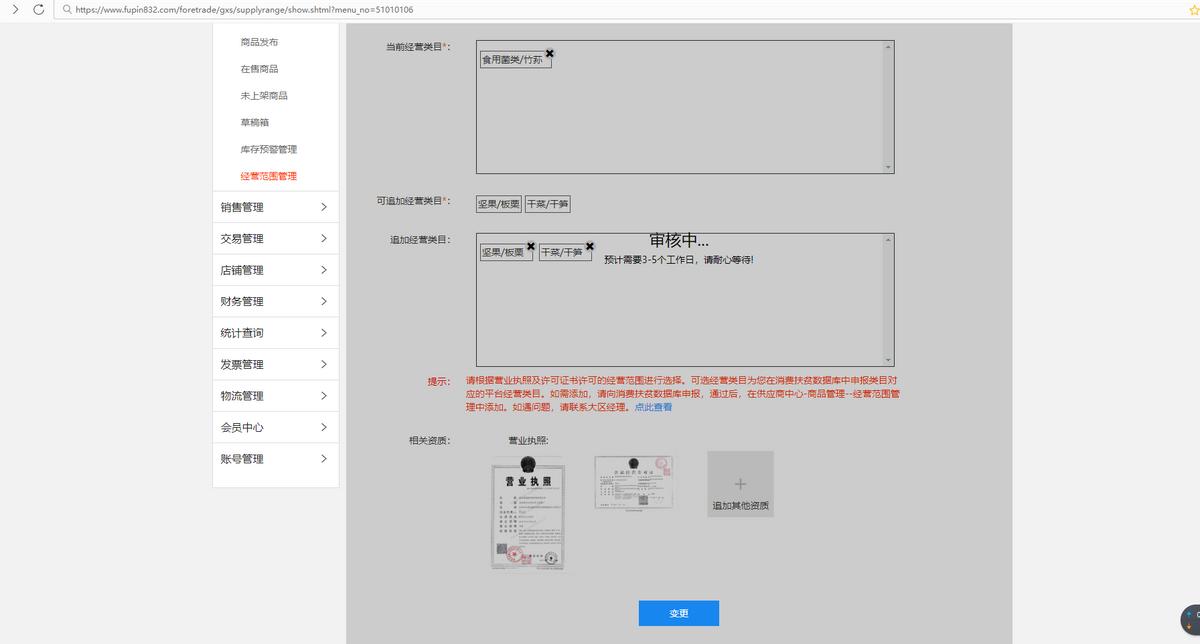Click the bookmark star in the address bar
This screenshot has height=644, width=1200.
point(1192,9)
